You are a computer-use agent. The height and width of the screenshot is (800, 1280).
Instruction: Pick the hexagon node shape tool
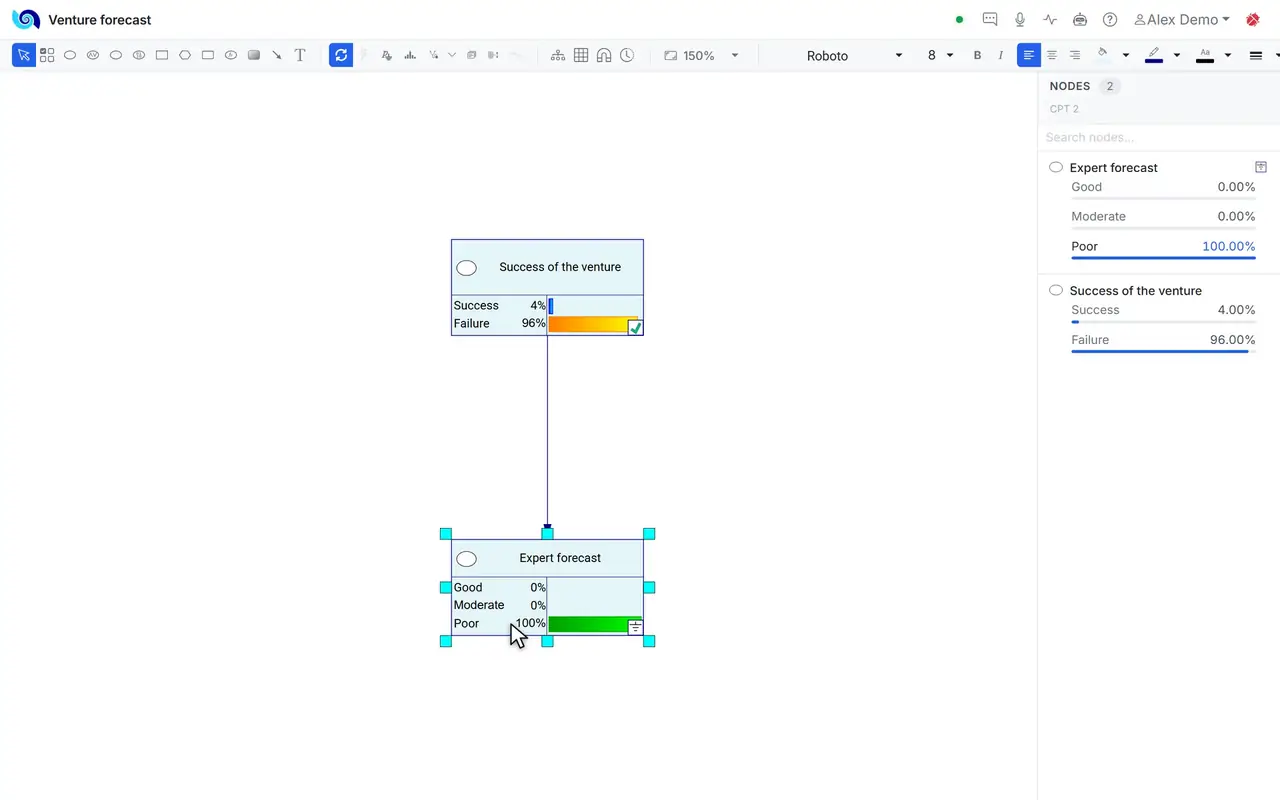185,55
